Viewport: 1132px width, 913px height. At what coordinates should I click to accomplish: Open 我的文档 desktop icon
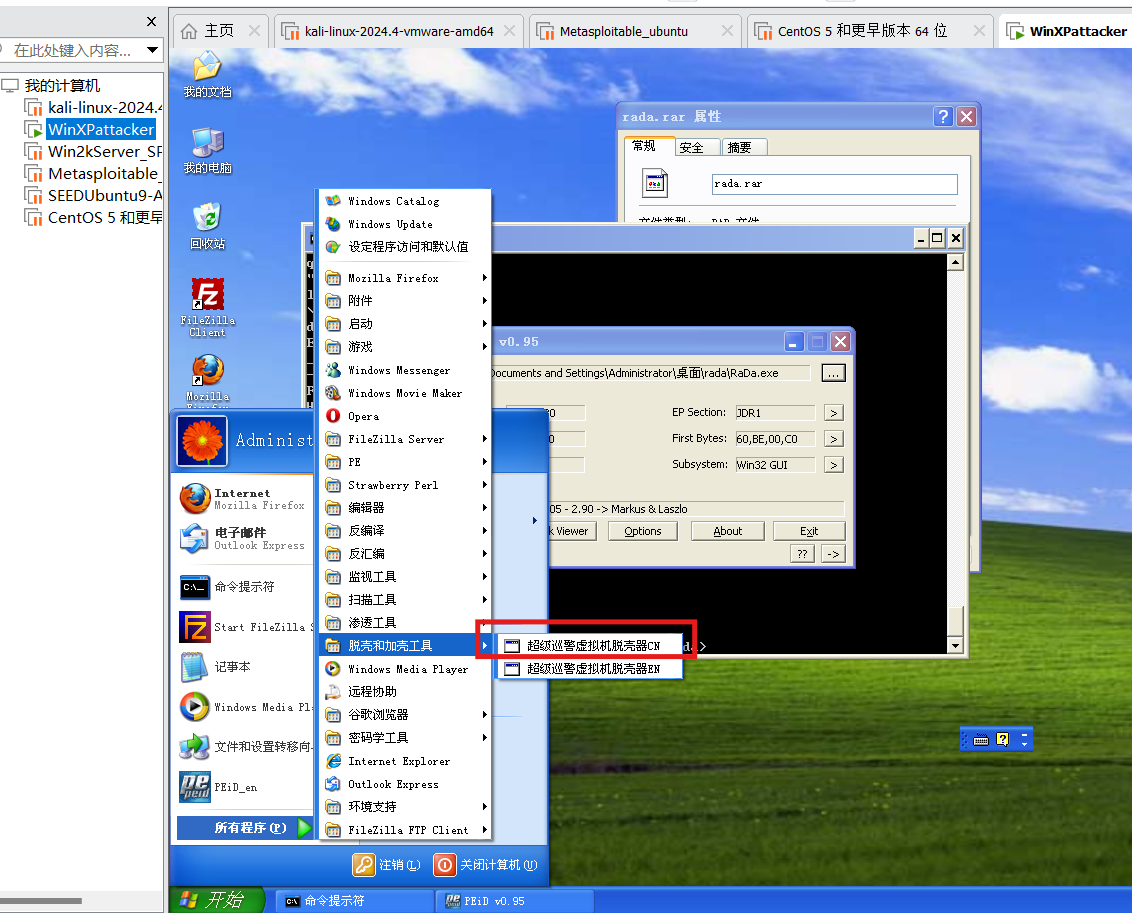[x=207, y=74]
